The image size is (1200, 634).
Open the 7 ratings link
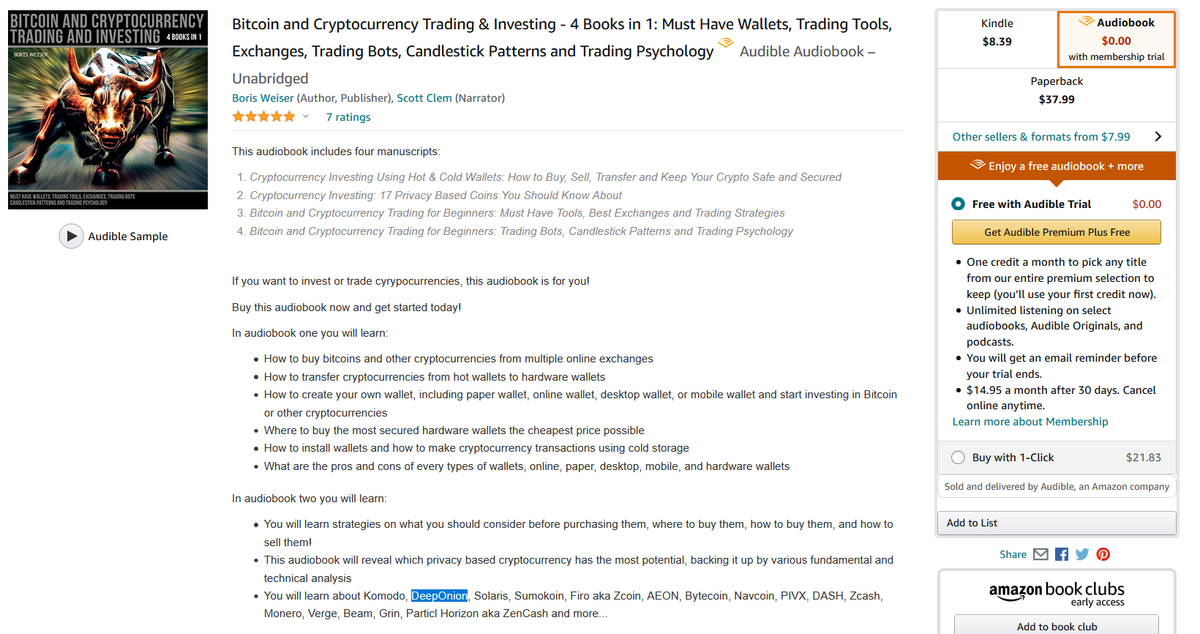pos(348,117)
